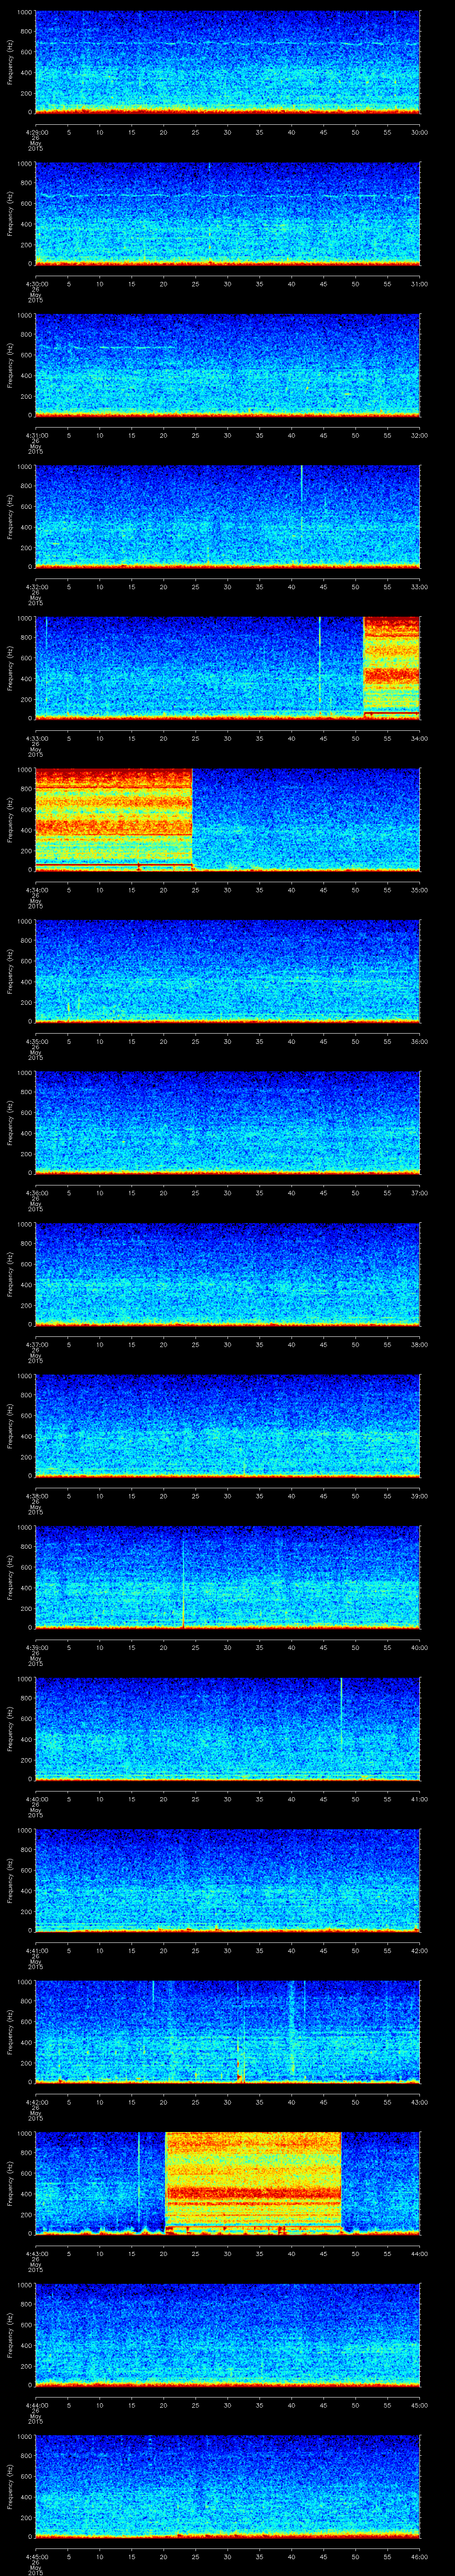This screenshot has width=455, height=2576.
Task: Select the spectrogram panel starting at 4:38:00
Action: pos(227,1426)
